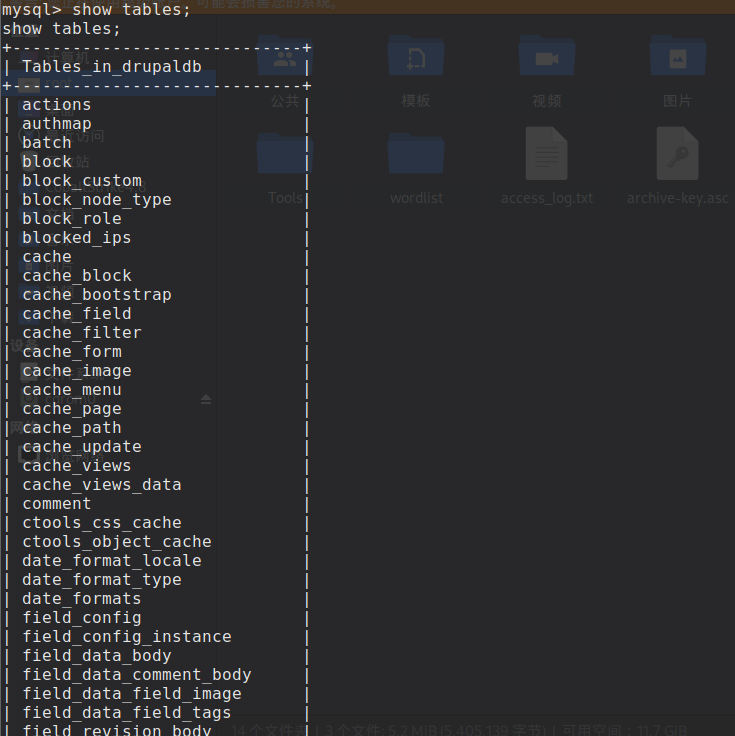Open the 公共 folder icon in file manager
This screenshot has height=736, width=735.
[285, 56]
